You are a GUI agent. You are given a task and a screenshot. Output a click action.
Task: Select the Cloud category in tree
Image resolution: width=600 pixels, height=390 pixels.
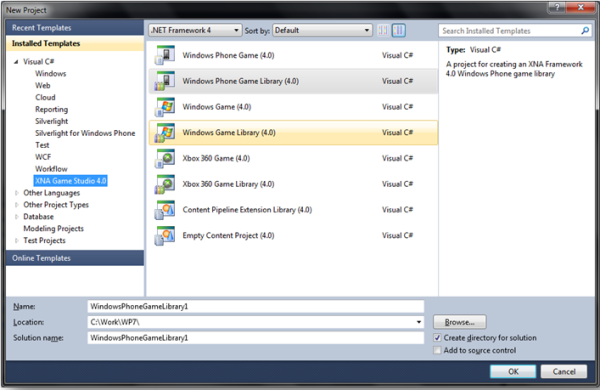point(45,97)
